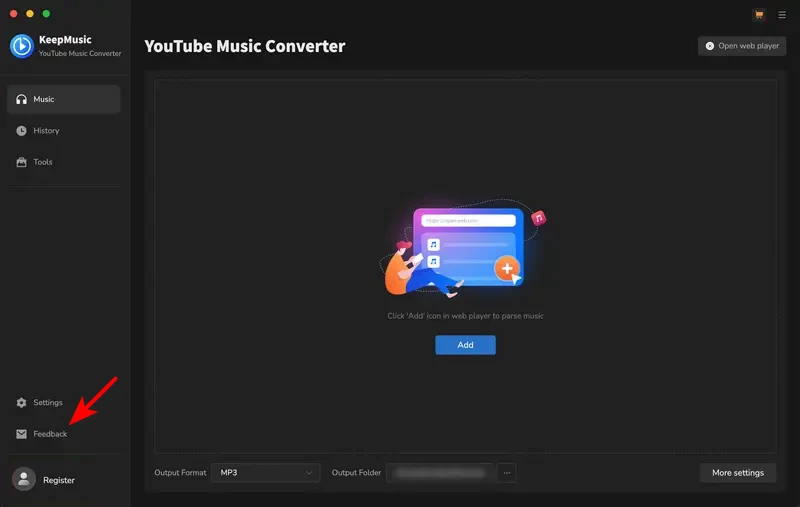Click the Open web player button

[742, 46]
